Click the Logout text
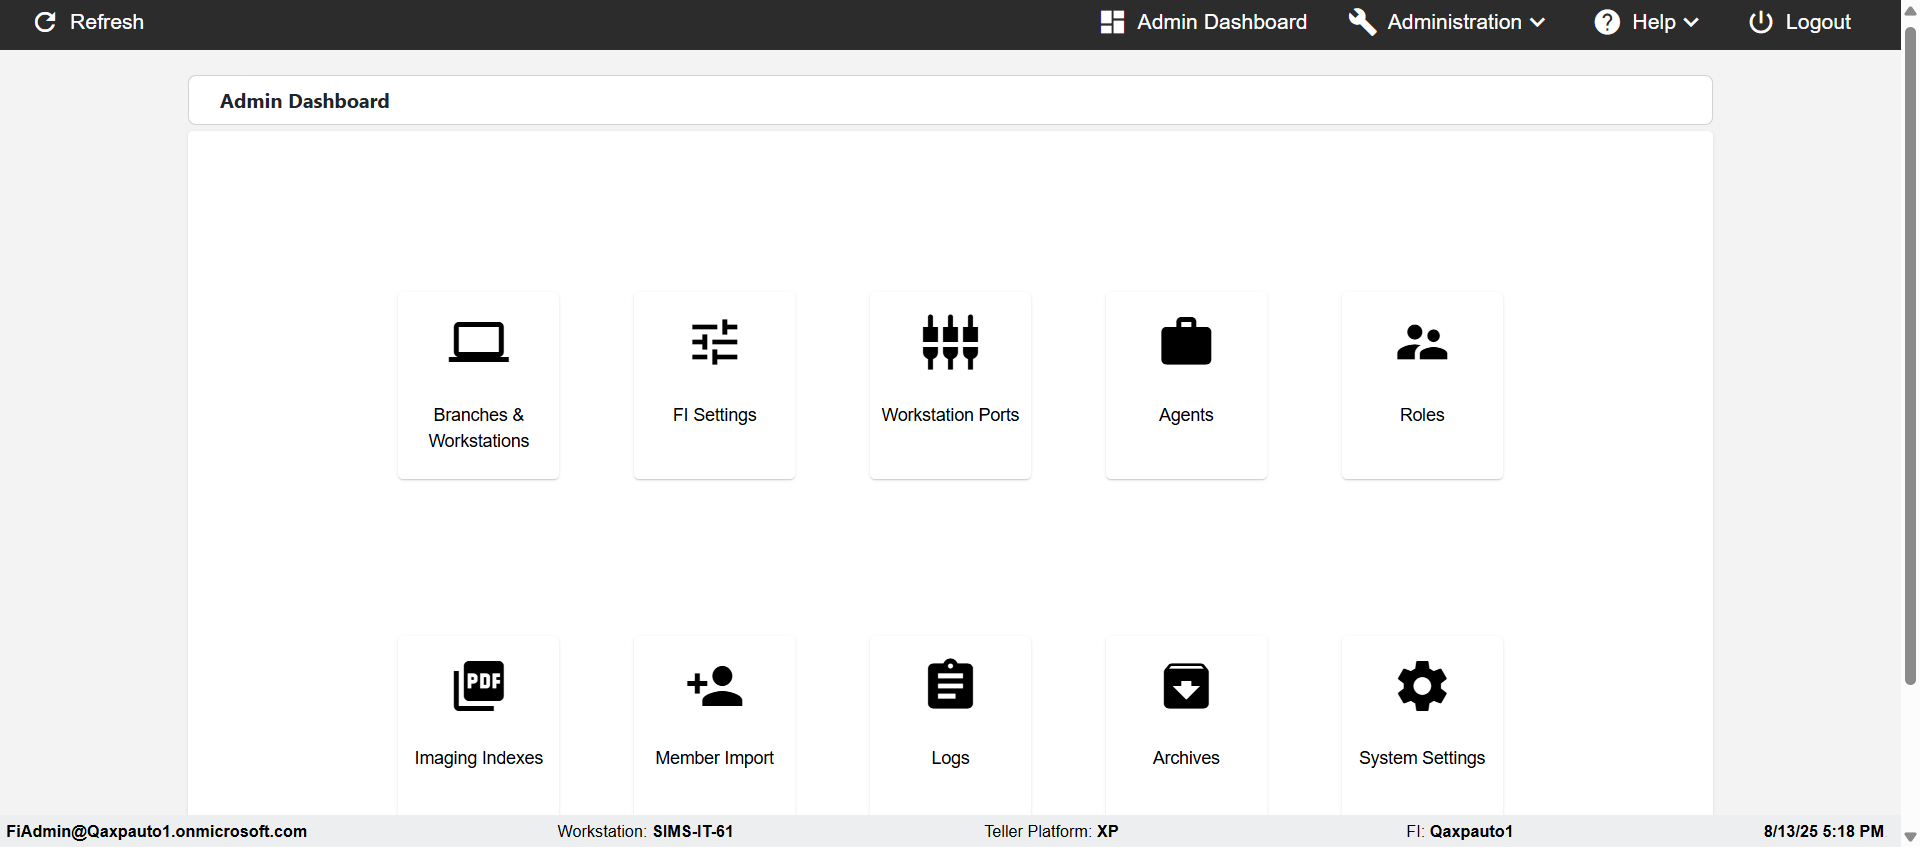This screenshot has width=1920, height=847. 1818,22
